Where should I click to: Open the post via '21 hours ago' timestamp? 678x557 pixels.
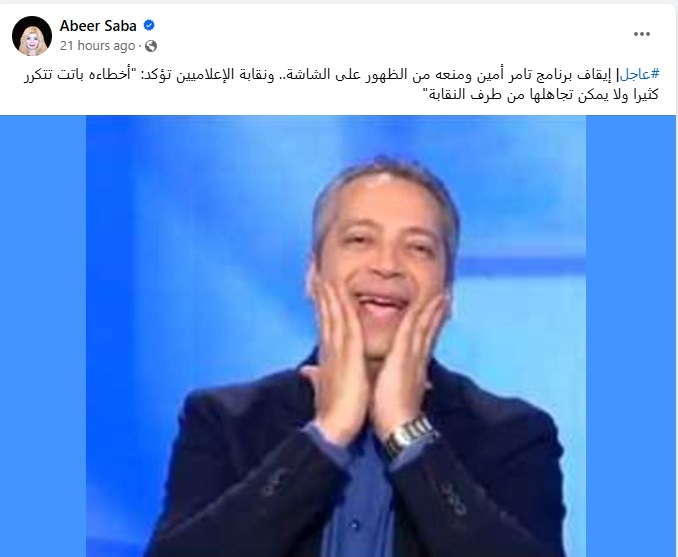coord(97,46)
